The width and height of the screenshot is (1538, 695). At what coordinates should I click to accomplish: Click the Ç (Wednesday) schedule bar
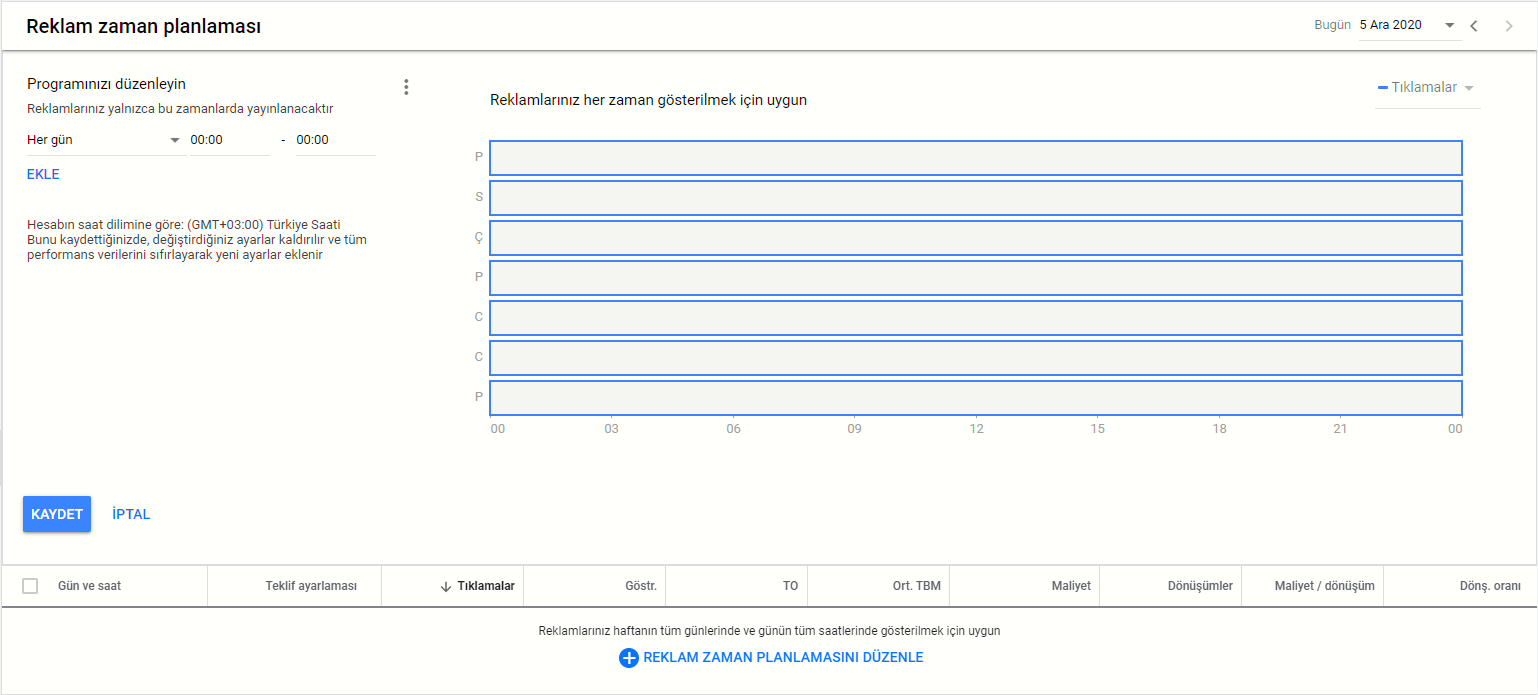(975, 238)
